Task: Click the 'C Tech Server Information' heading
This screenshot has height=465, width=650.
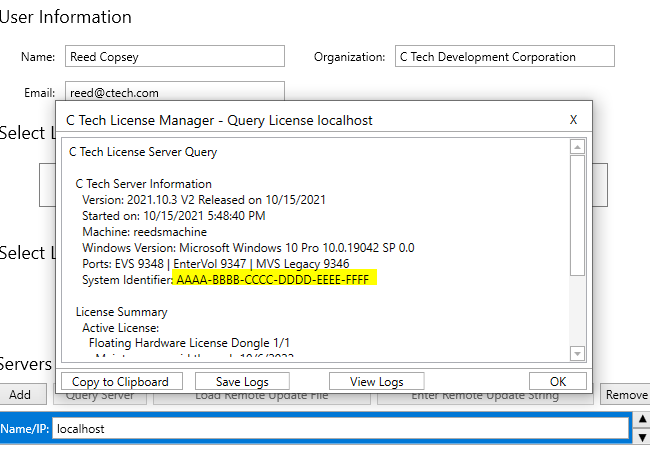Action: pyautogui.click(x=143, y=184)
